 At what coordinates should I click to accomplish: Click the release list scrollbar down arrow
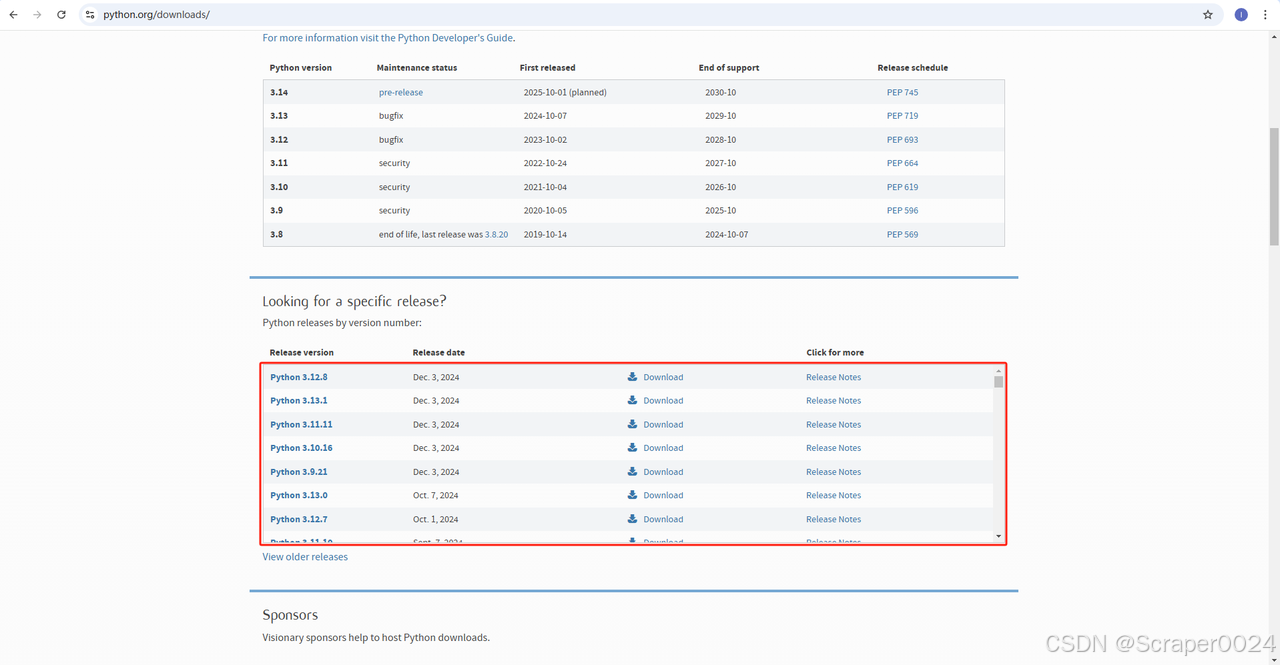tap(998, 537)
